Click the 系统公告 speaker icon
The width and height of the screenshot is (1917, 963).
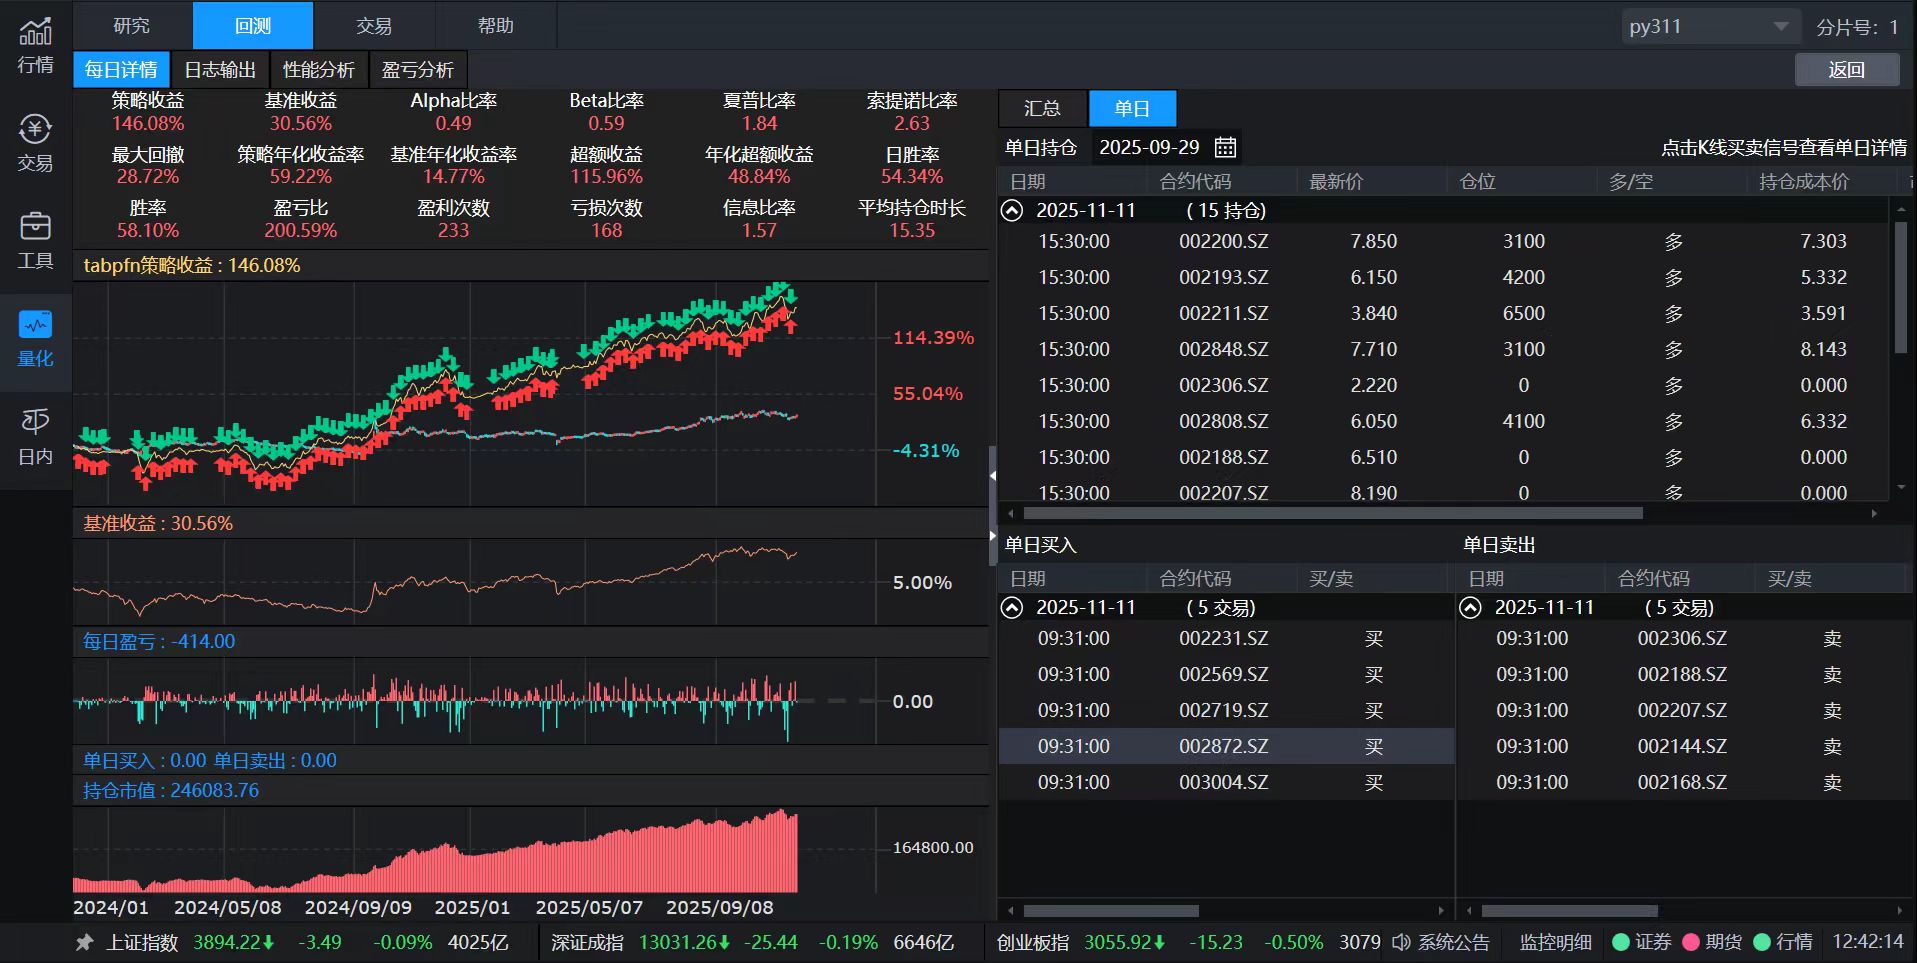click(1400, 941)
